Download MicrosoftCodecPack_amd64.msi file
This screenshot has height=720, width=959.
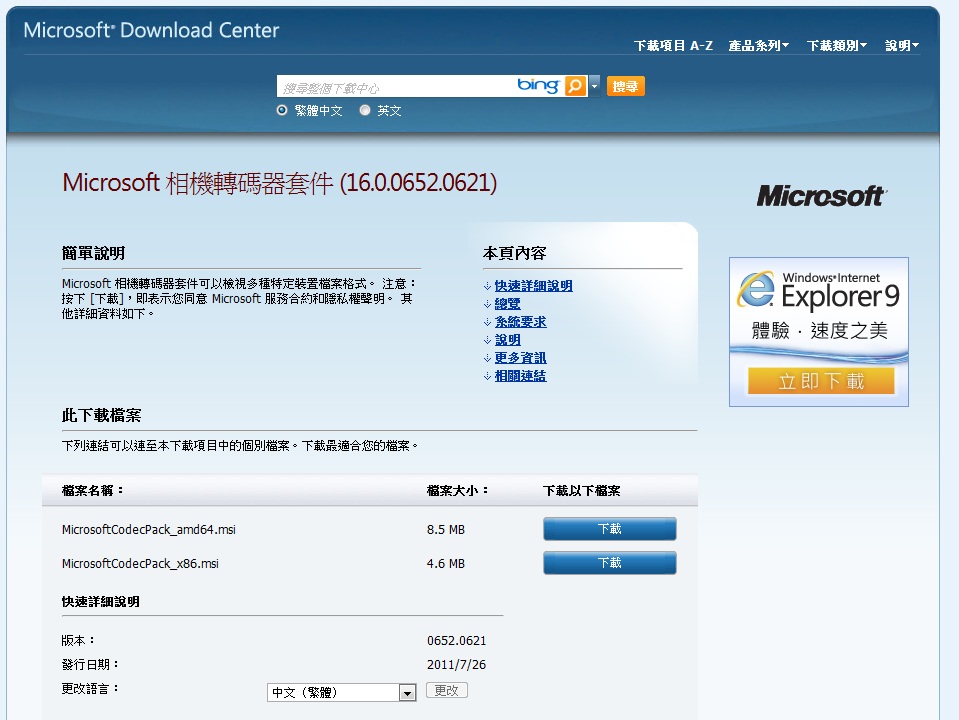coord(610,529)
